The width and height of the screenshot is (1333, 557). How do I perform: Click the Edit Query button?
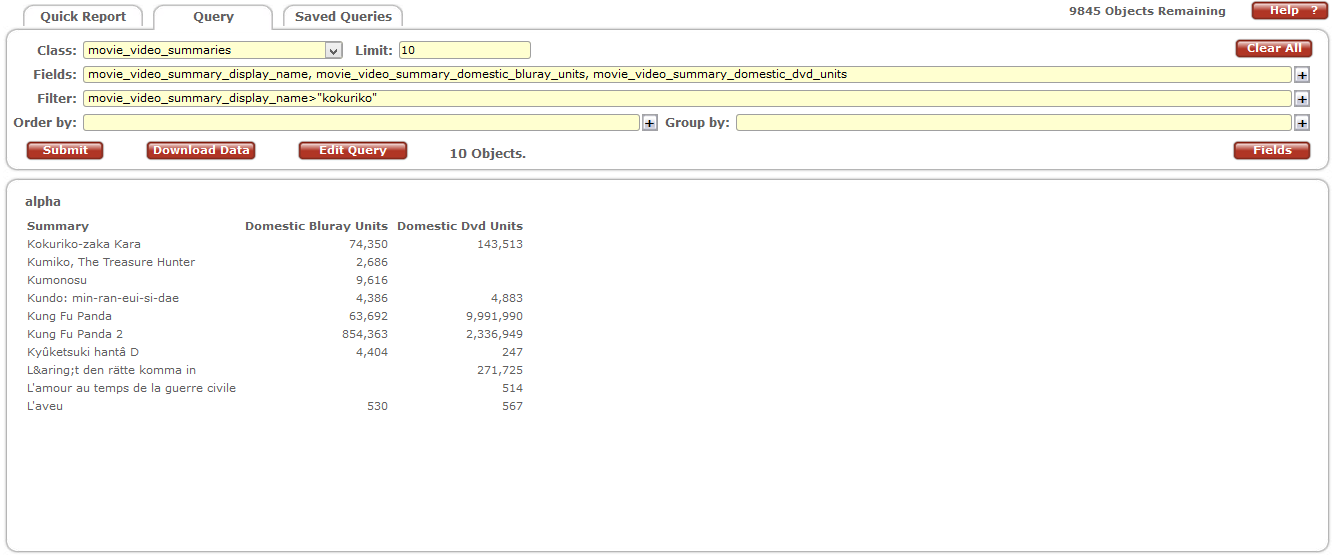(352, 150)
